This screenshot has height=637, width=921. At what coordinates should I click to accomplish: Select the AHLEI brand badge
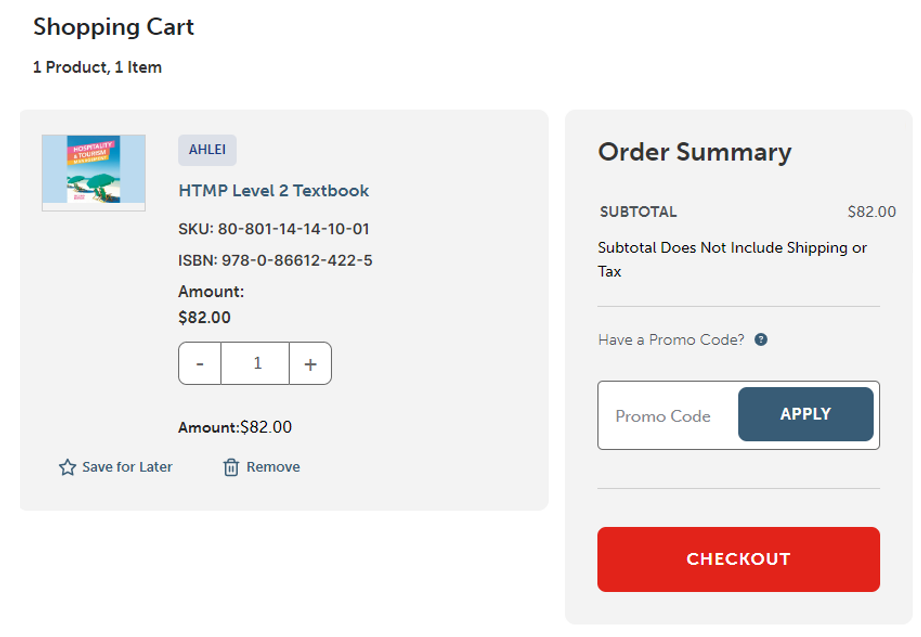coord(207,150)
